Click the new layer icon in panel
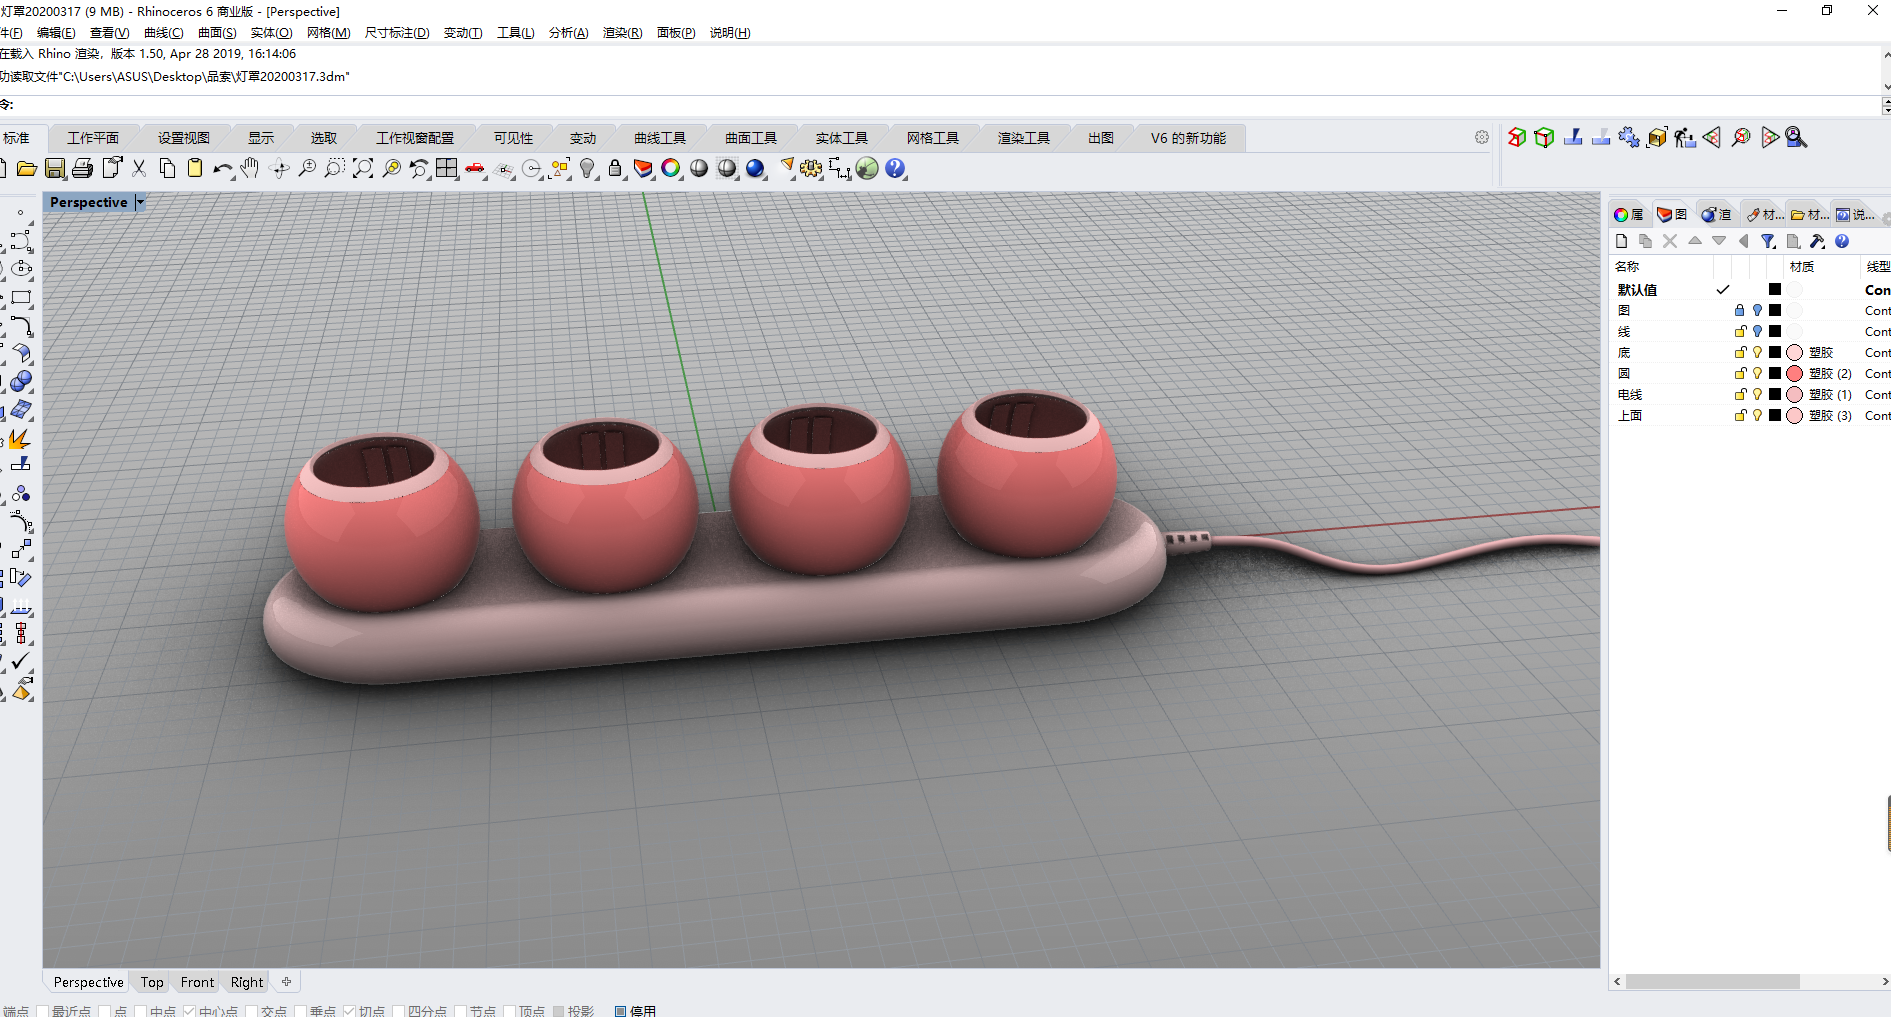 [1621, 241]
